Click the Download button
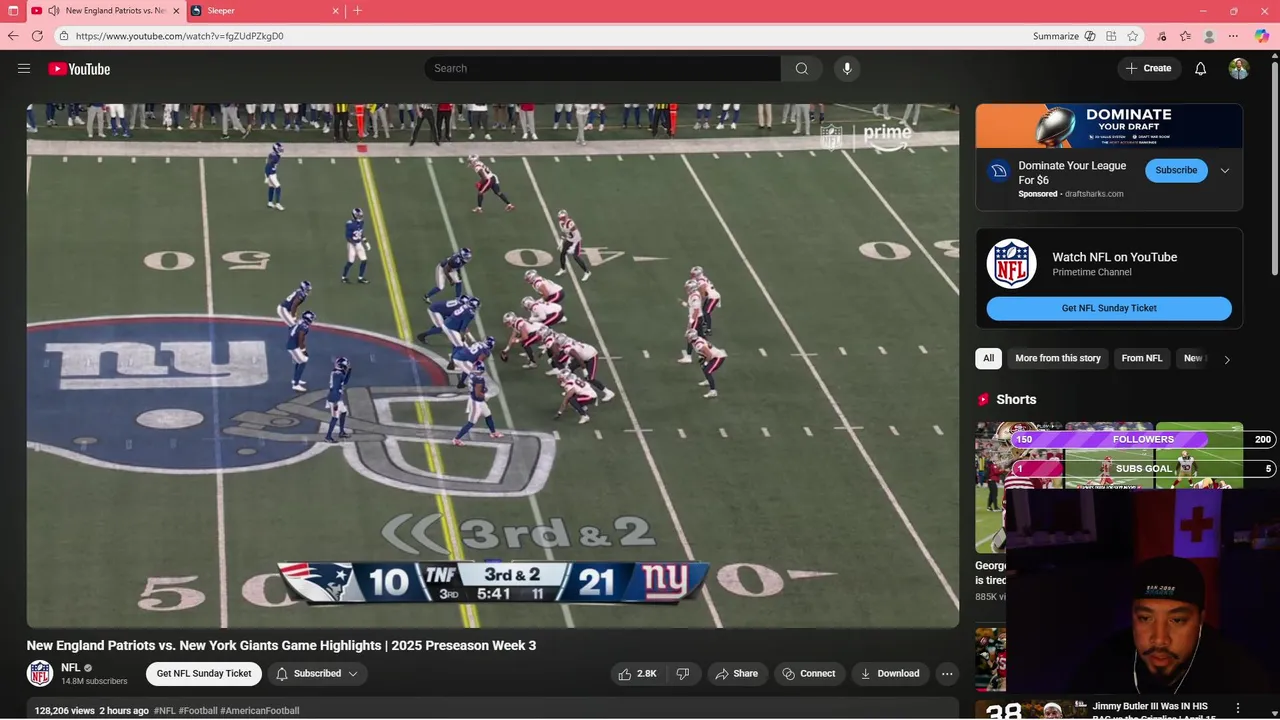Image resolution: width=1280 pixels, height=720 pixels. click(x=890, y=674)
